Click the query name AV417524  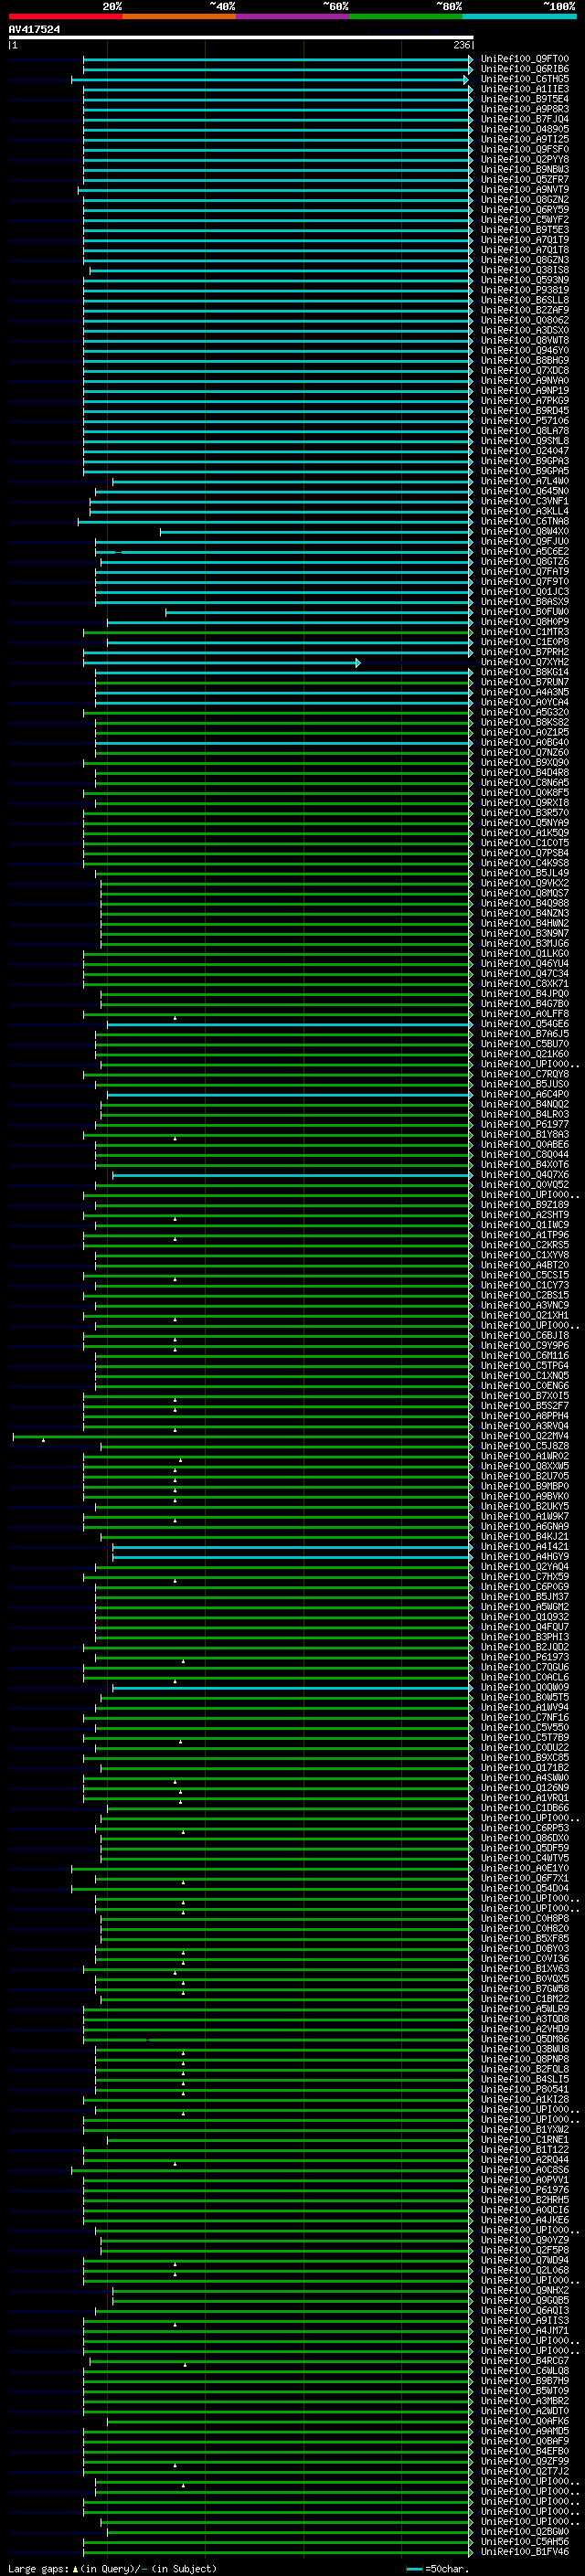click(x=34, y=29)
